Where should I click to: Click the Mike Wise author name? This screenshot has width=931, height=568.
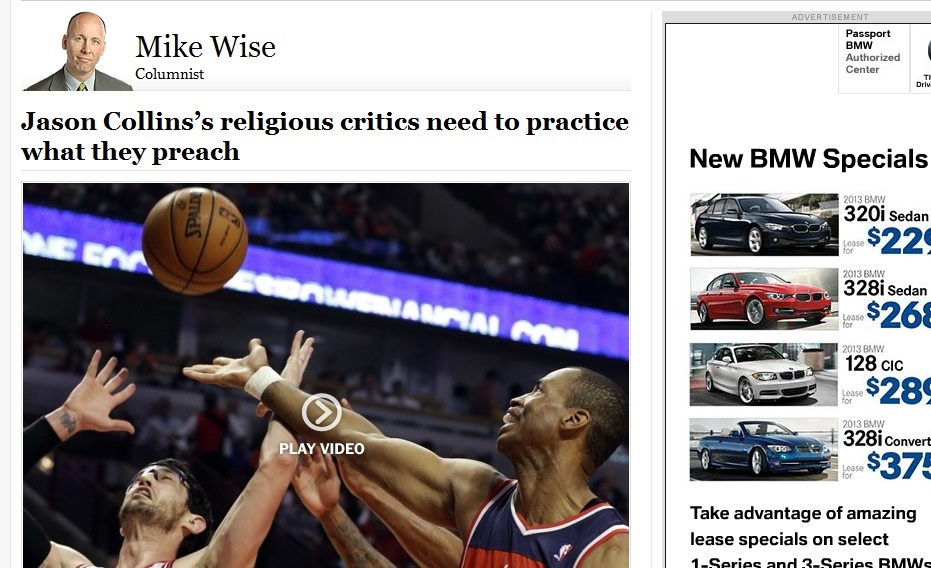coord(205,46)
